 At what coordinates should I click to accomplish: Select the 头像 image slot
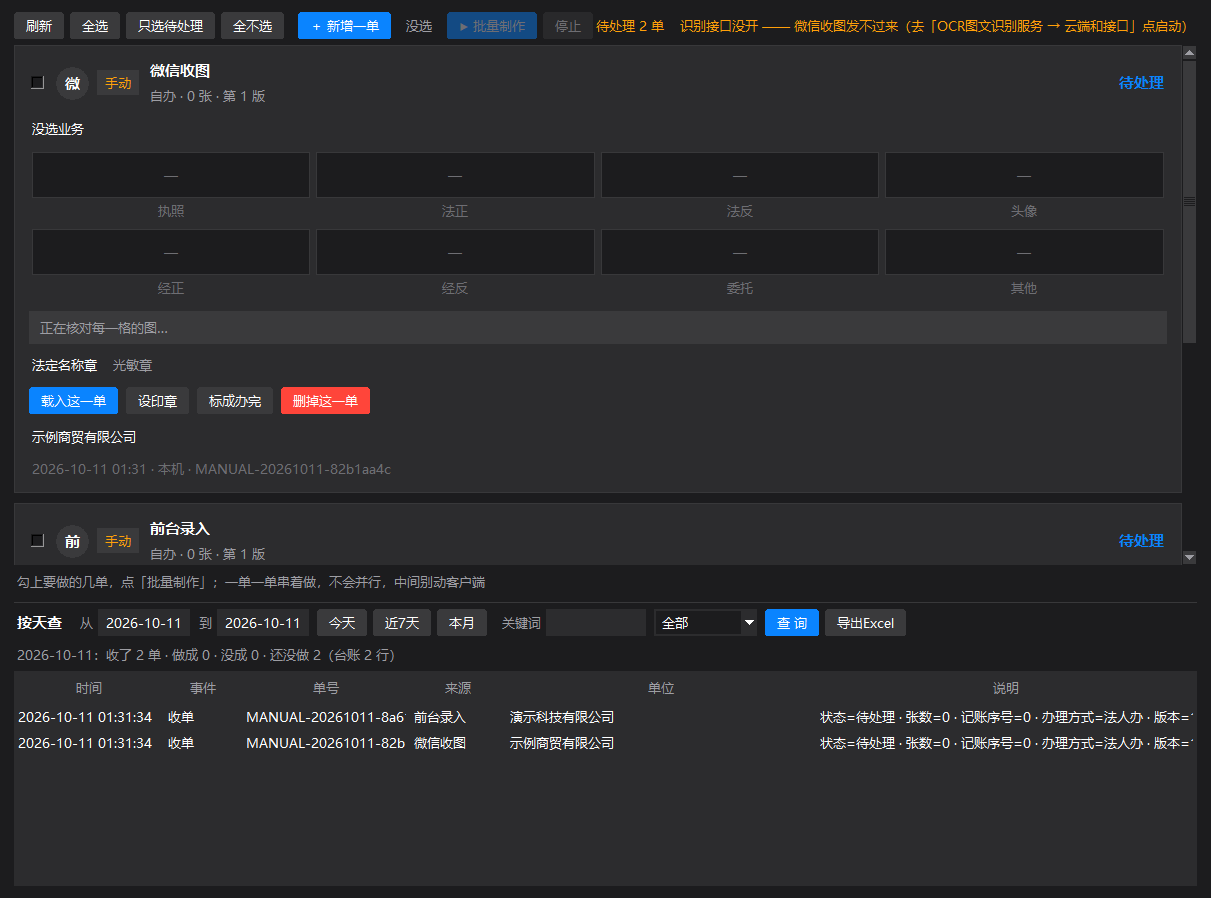(1024, 175)
